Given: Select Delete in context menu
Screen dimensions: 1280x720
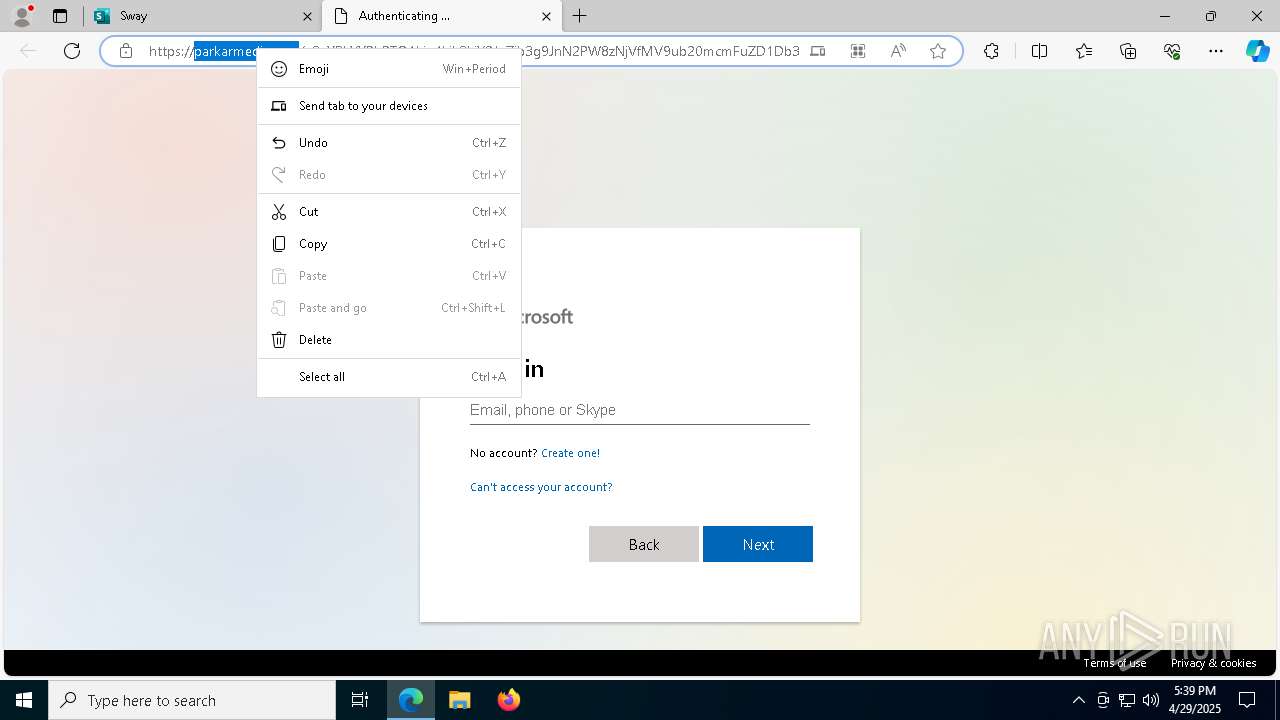Looking at the screenshot, I should tap(389, 340).
